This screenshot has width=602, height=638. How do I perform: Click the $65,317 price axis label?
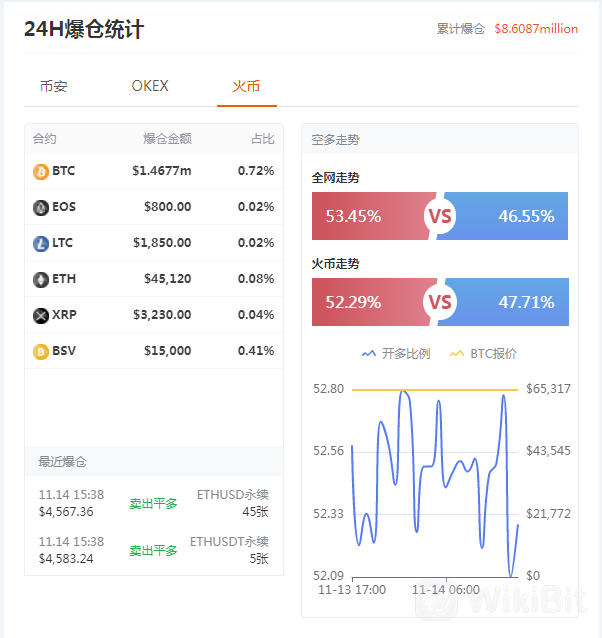coord(548,389)
